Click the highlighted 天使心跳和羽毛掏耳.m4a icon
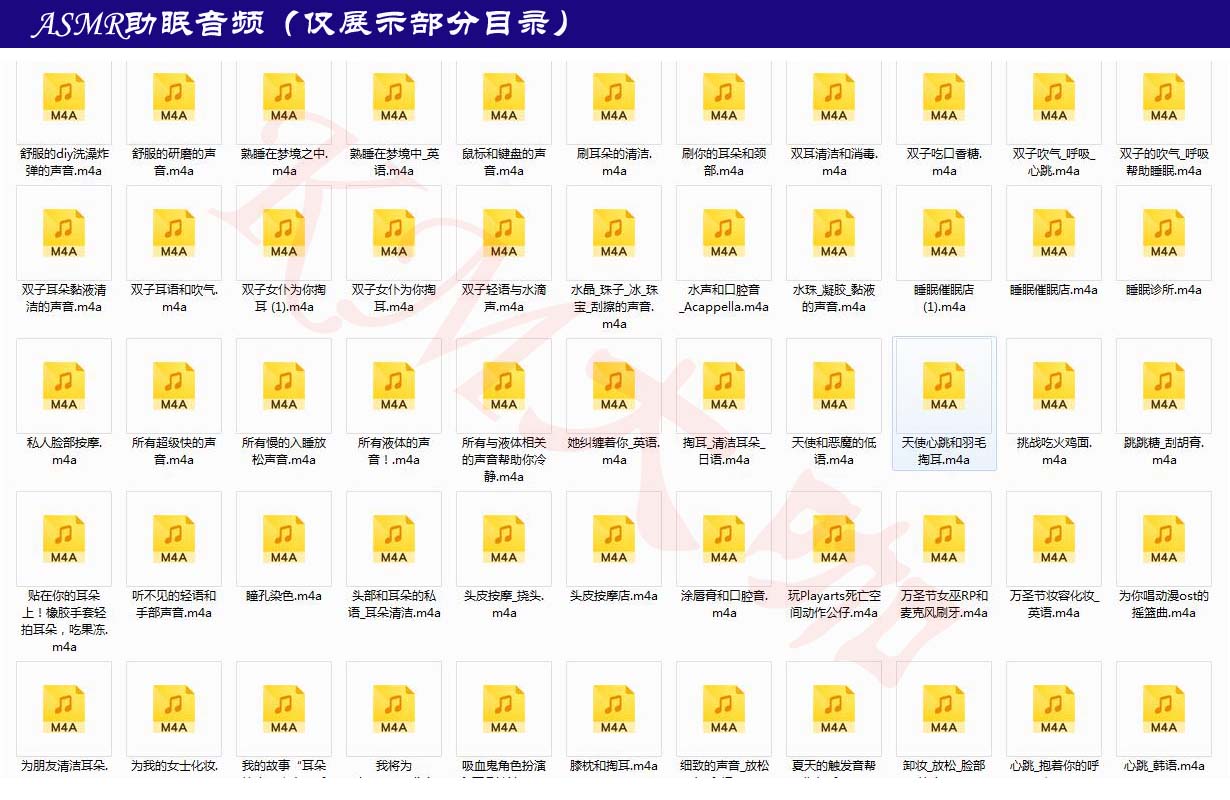The height and width of the screenshot is (800, 1230). 944,387
